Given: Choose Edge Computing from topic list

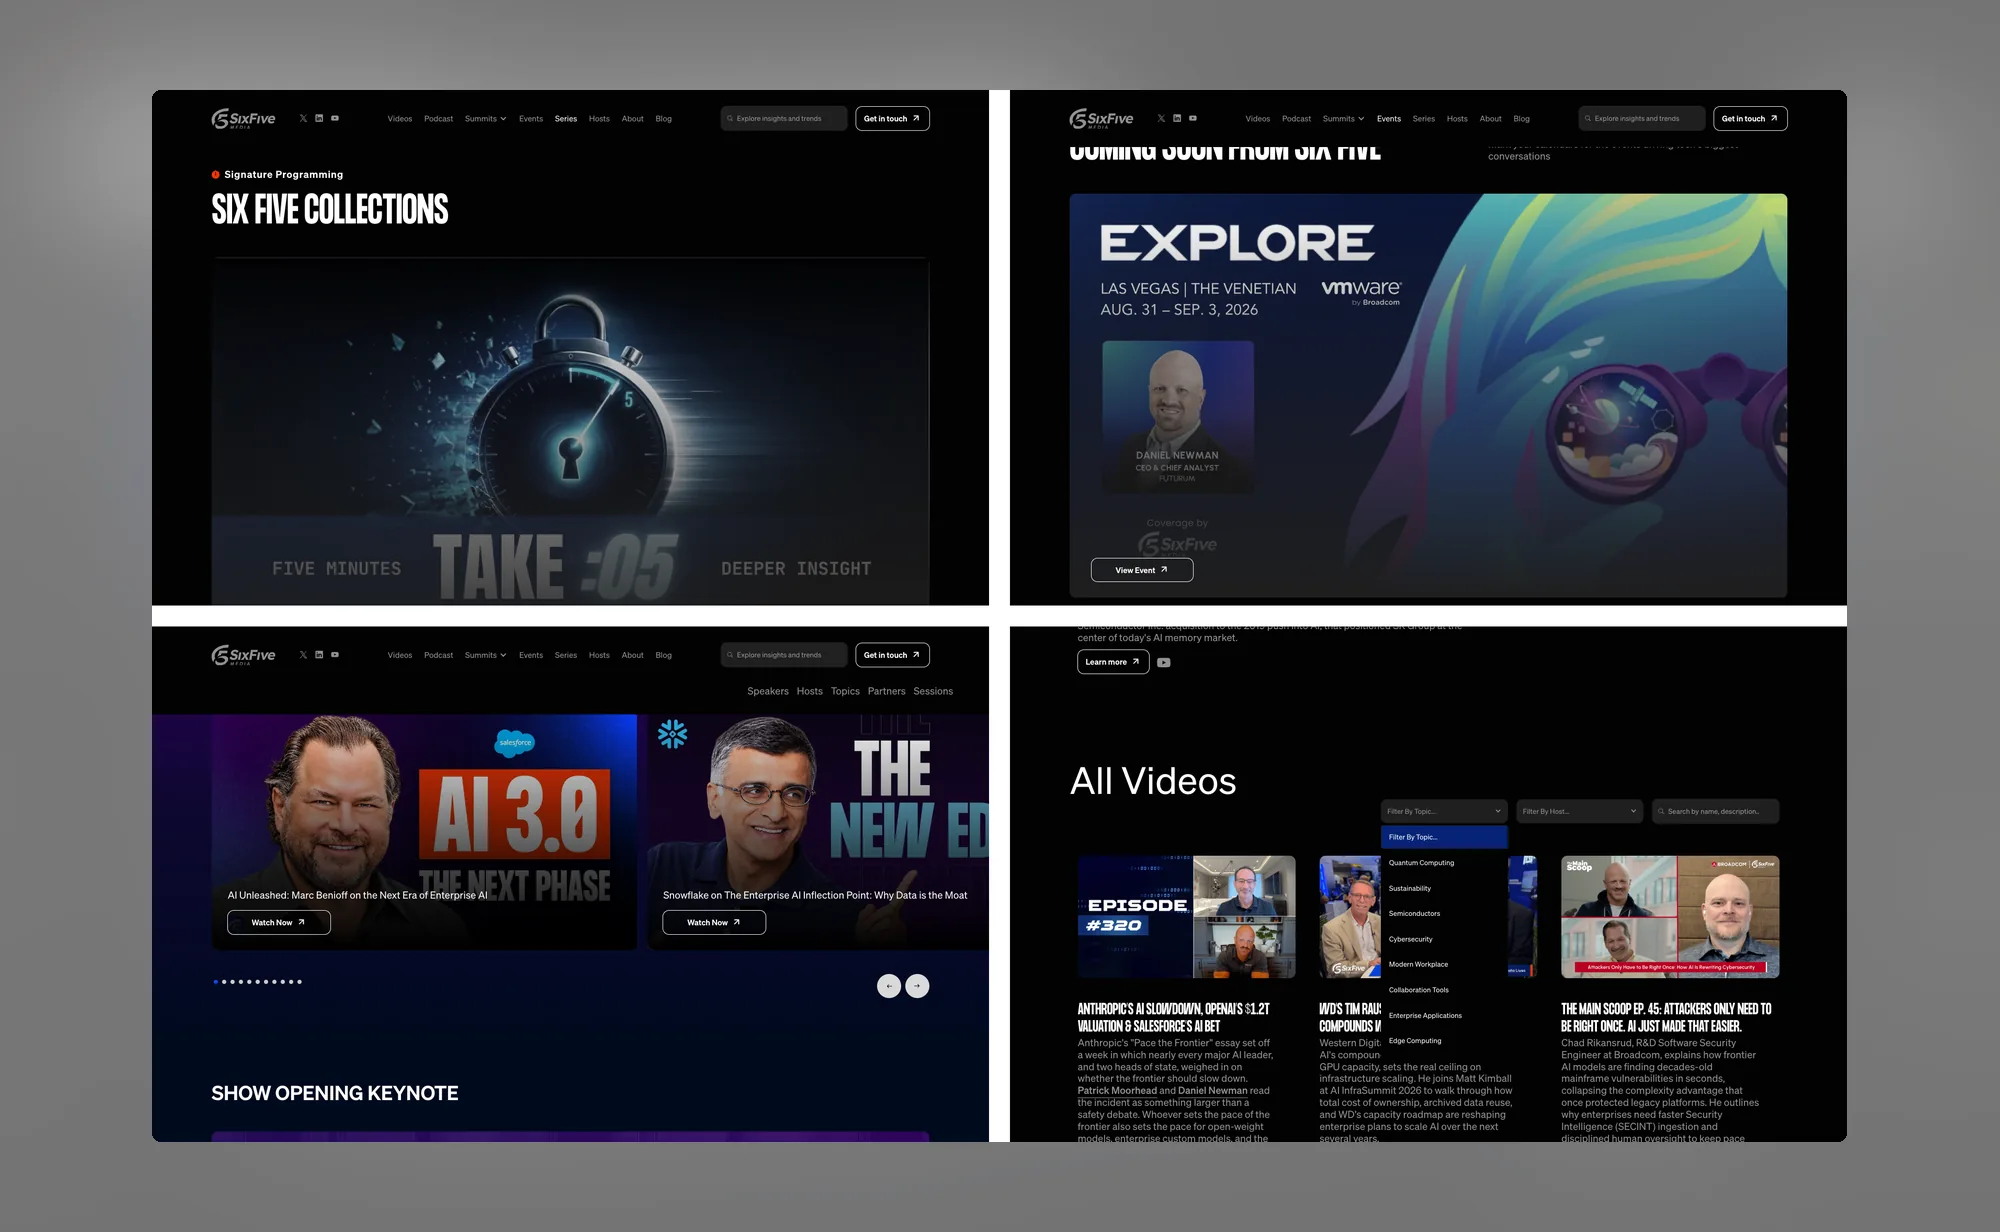Looking at the screenshot, I should pos(1444,1040).
